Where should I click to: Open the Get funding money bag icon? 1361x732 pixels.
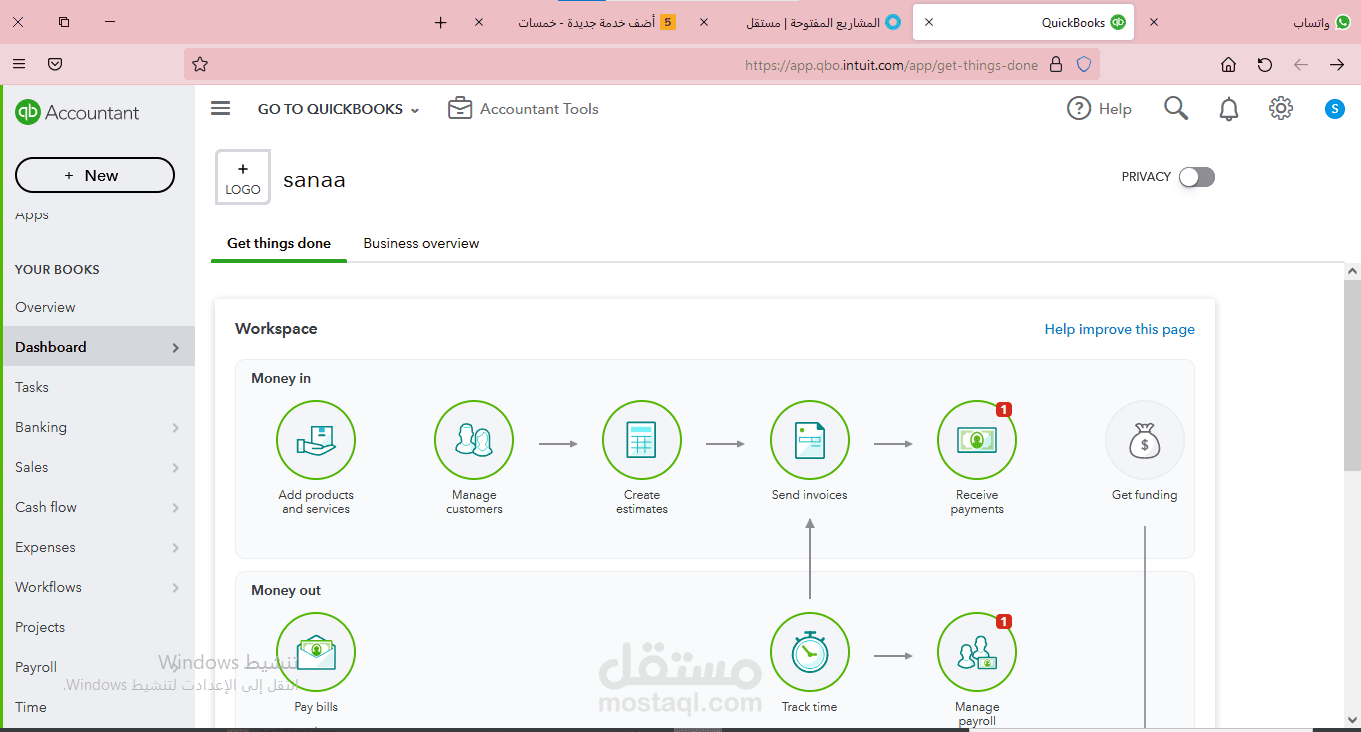pos(1145,440)
